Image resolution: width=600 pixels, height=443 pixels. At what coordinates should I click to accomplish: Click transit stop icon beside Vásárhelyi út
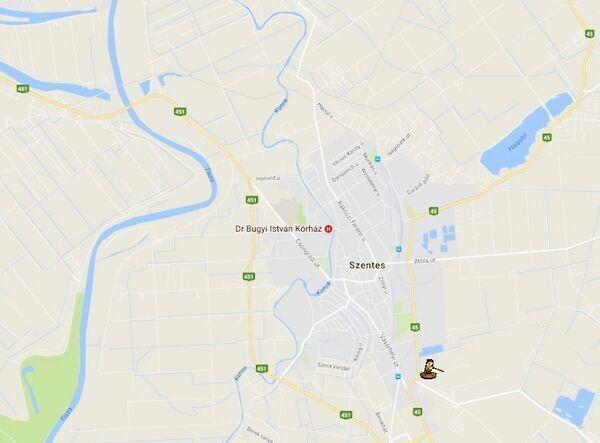coord(398,376)
